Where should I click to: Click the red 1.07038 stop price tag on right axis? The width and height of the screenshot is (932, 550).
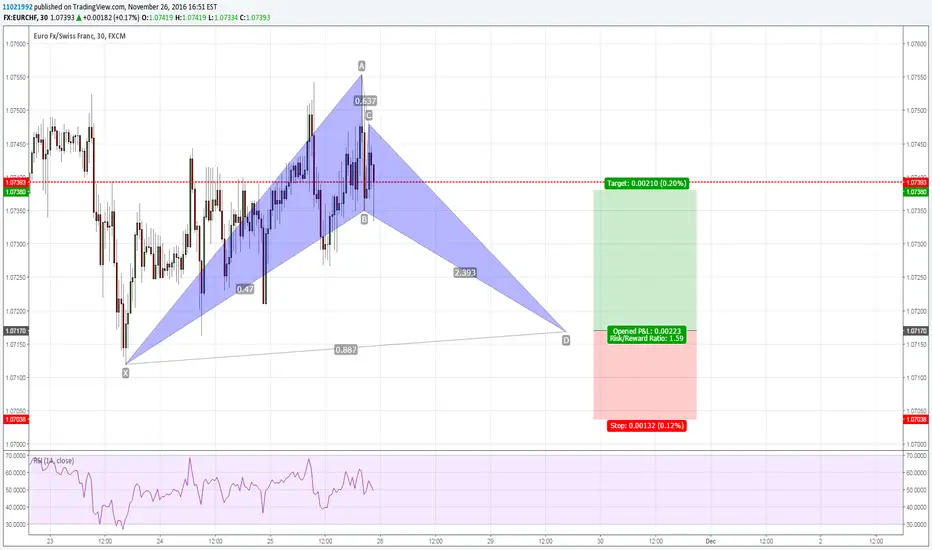coord(915,419)
